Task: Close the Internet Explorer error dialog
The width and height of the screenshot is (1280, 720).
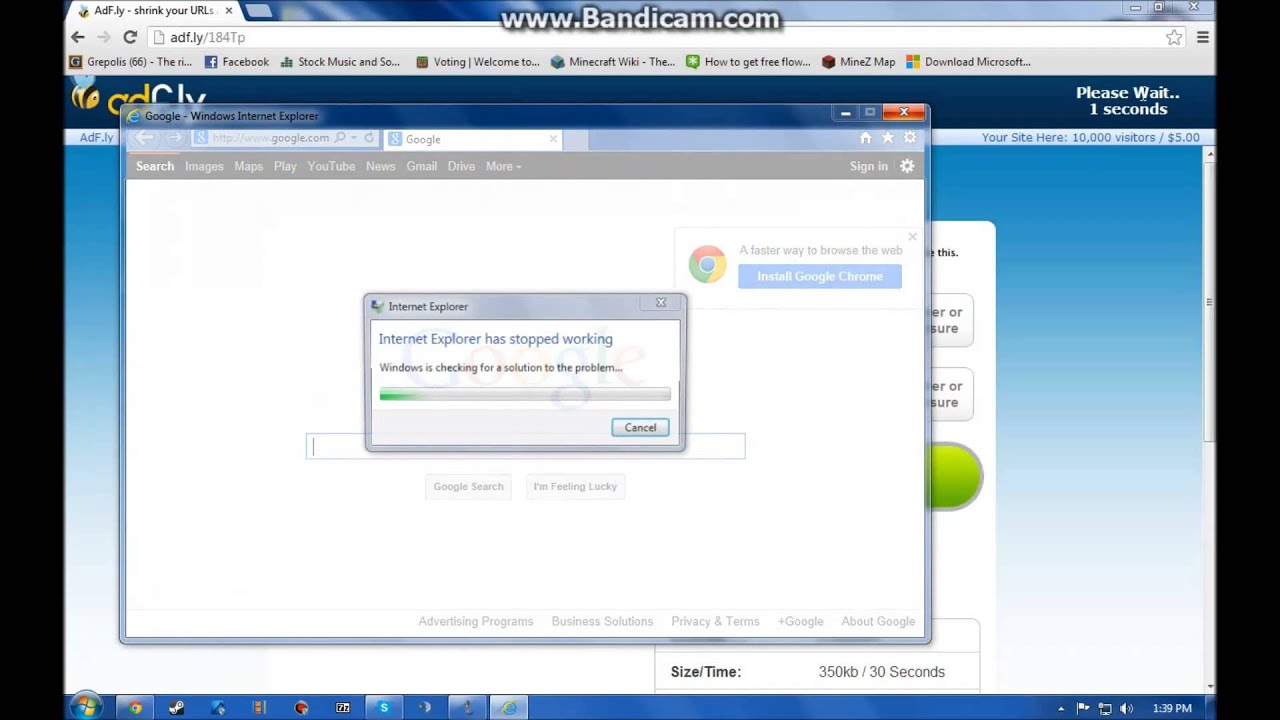Action: pyautogui.click(x=661, y=303)
